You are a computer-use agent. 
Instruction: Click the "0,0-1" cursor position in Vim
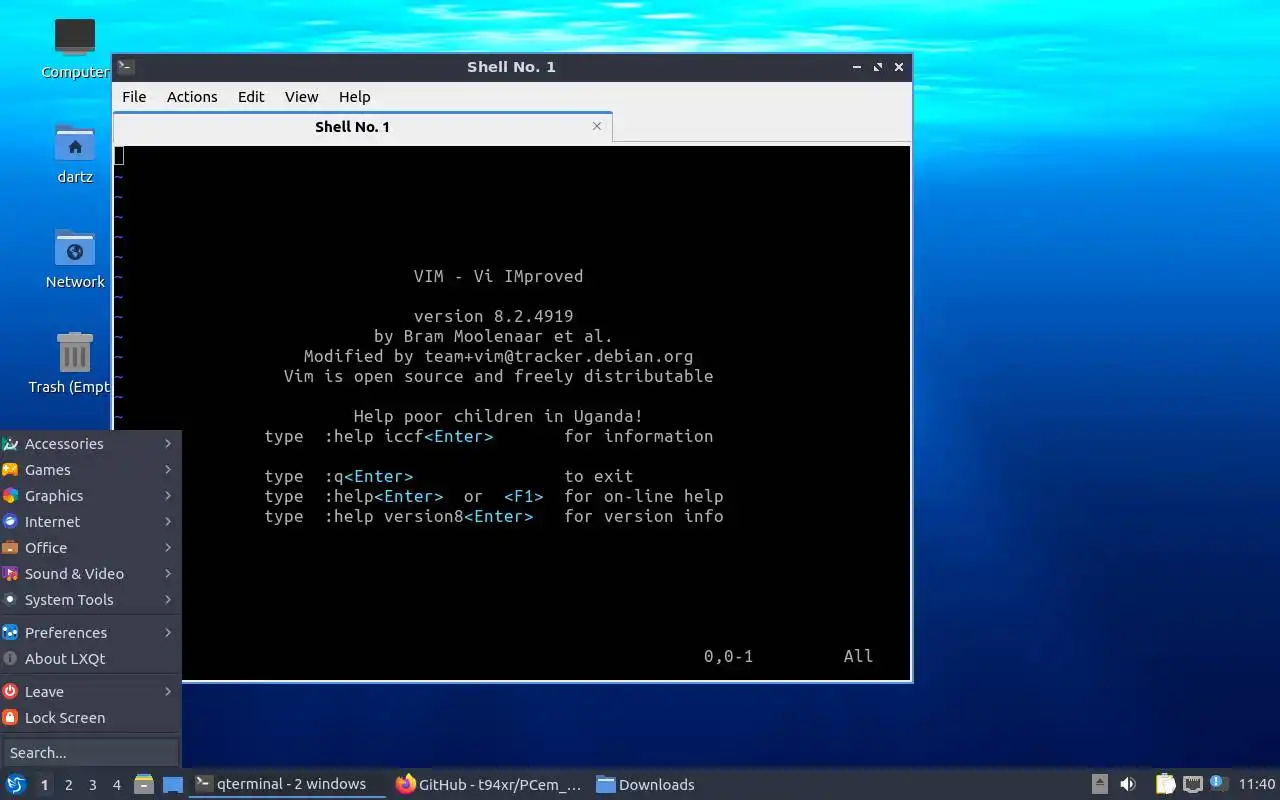point(728,656)
